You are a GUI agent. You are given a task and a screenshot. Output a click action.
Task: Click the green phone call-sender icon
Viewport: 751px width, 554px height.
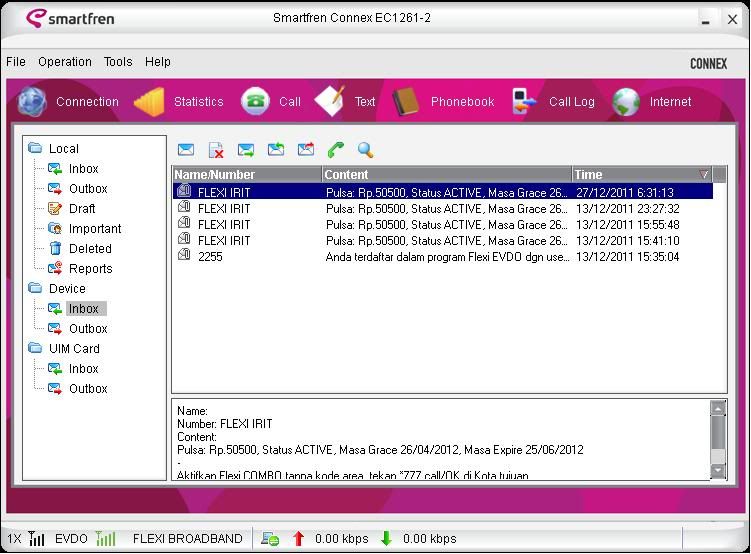336,150
